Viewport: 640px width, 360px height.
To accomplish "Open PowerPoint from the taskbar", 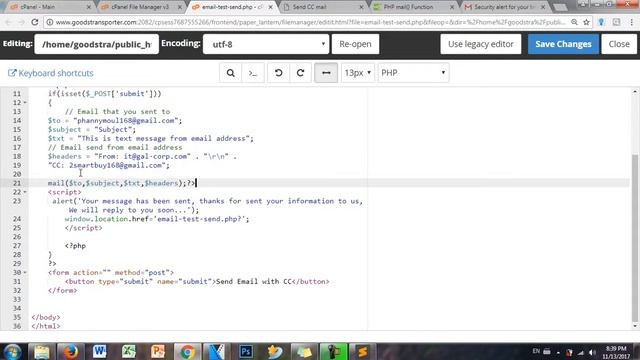I will pyautogui.click(x=158, y=351).
